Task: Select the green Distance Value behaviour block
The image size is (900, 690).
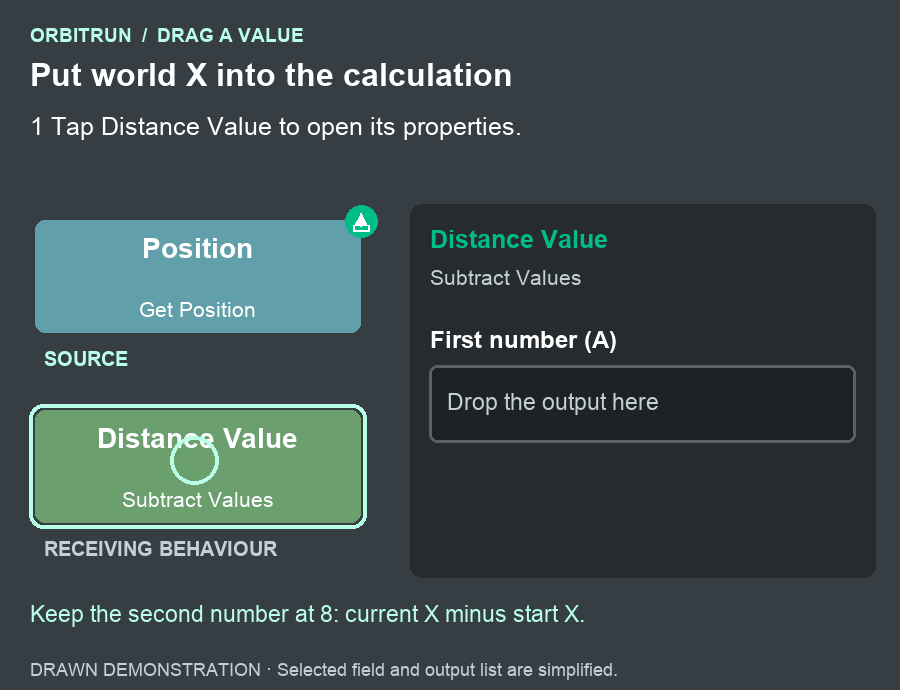Action: point(198,467)
